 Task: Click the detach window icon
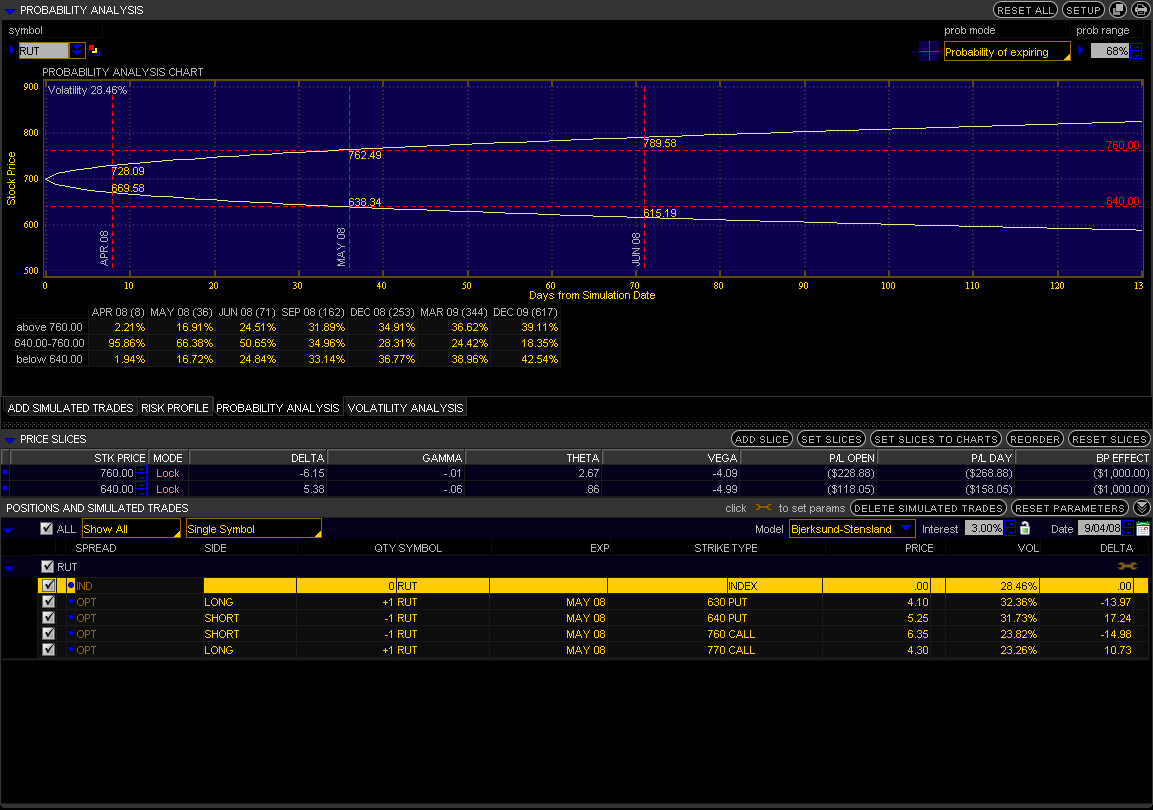(x=1118, y=10)
